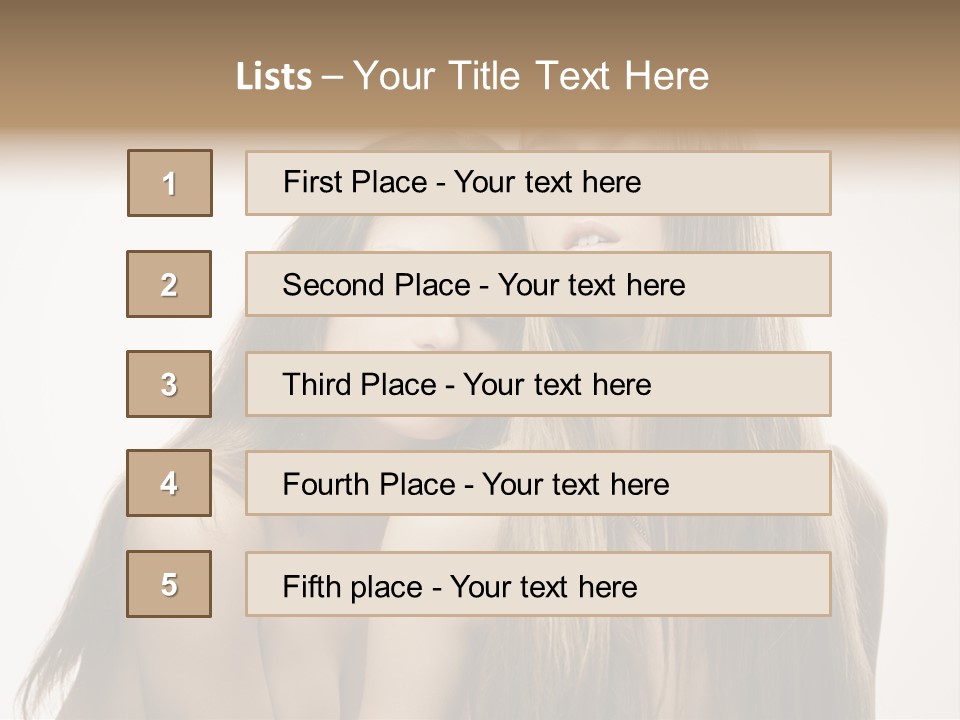The width and height of the screenshot is (960, 720).
Task: Select the number 2 box
Action: coord(169,284)
